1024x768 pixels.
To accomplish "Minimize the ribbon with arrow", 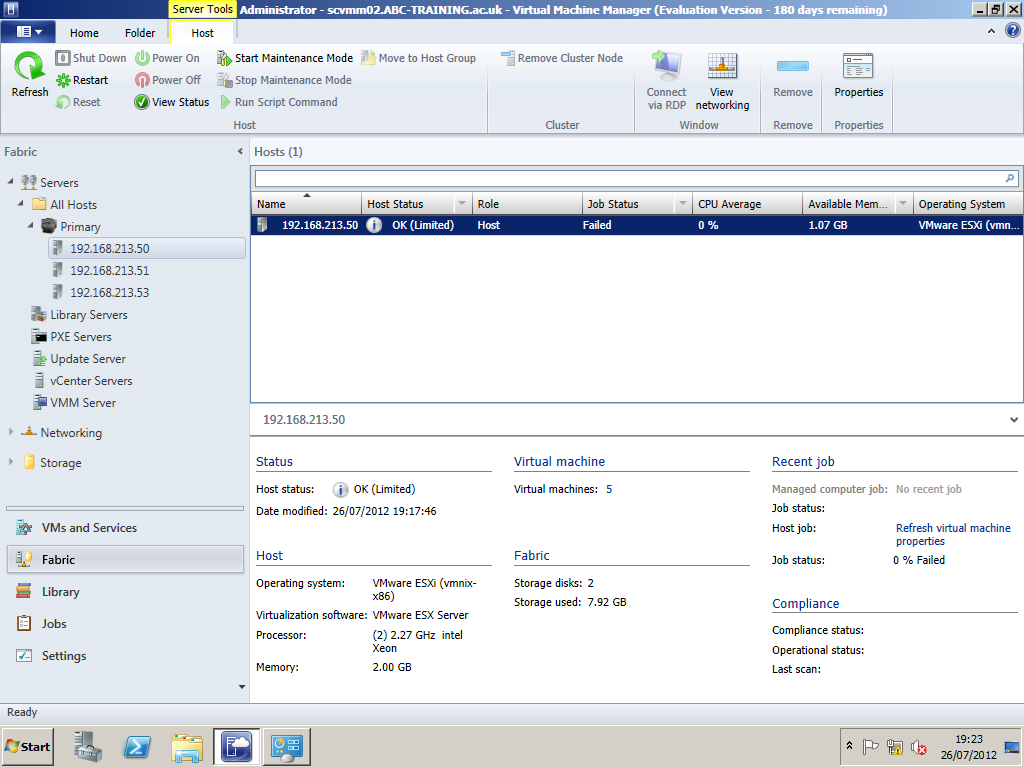I will click(x=991, y=31).
